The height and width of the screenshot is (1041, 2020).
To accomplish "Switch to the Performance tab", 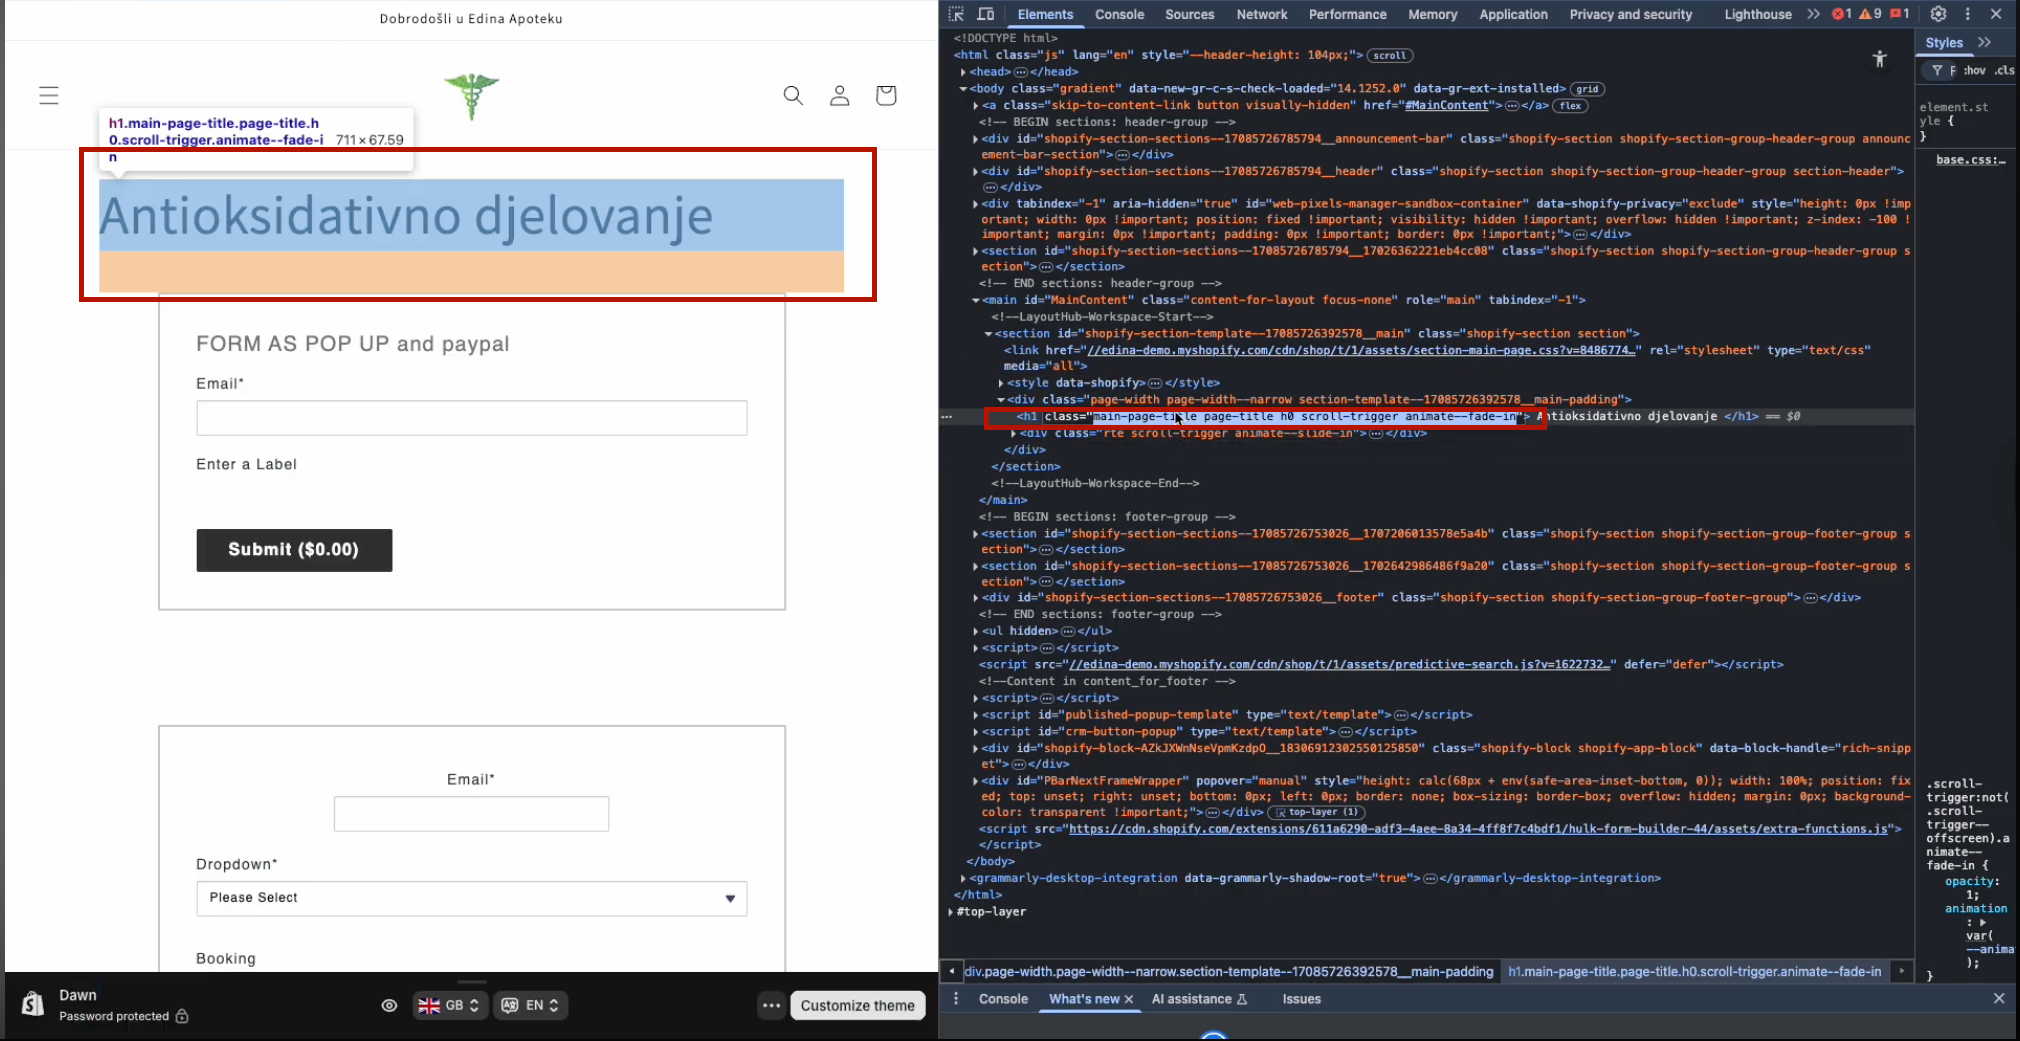I will point(1347,14).
